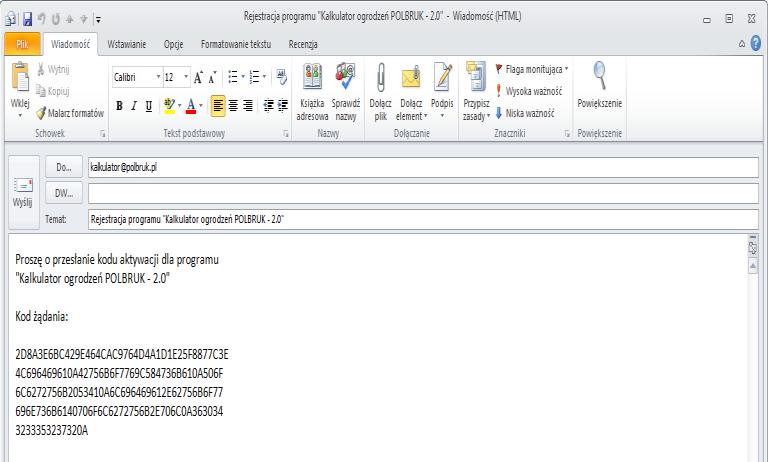The image size is (768, 462).
Task: Click the DW... copy recipients button
Action: (x=64, y=193)
